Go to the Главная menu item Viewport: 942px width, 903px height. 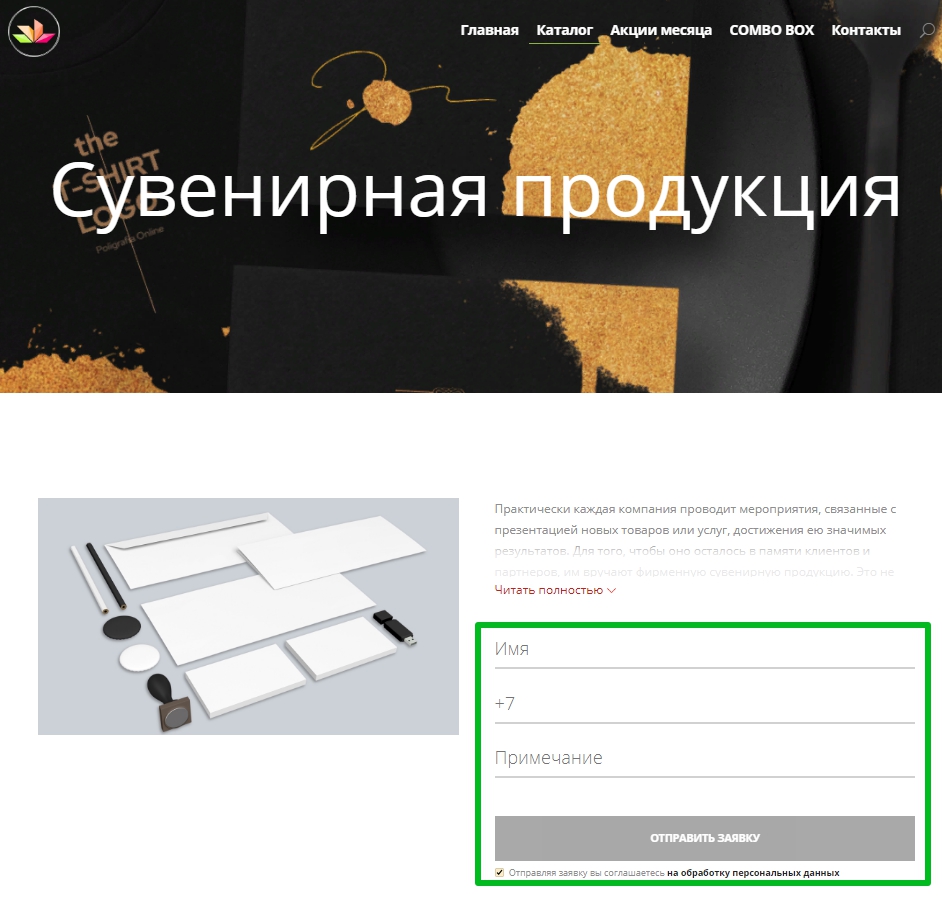click(x=489, y=30)
